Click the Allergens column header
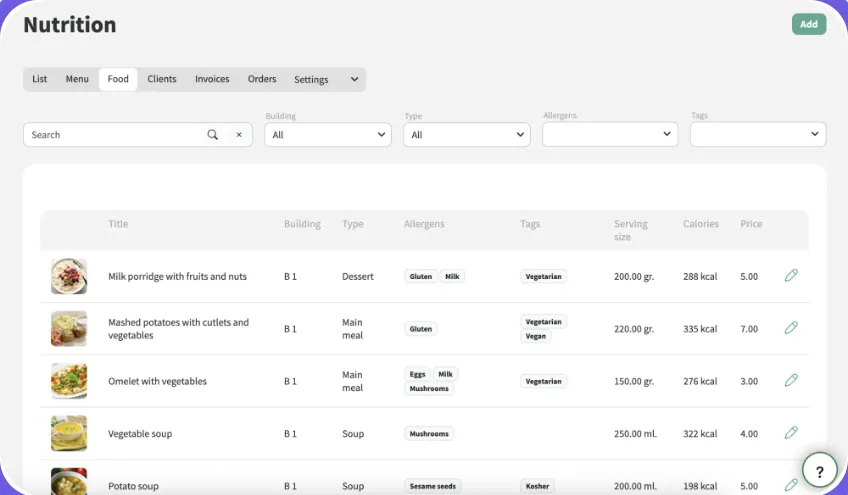The height and width of the screenshot is (495, 848). (424, 224)
